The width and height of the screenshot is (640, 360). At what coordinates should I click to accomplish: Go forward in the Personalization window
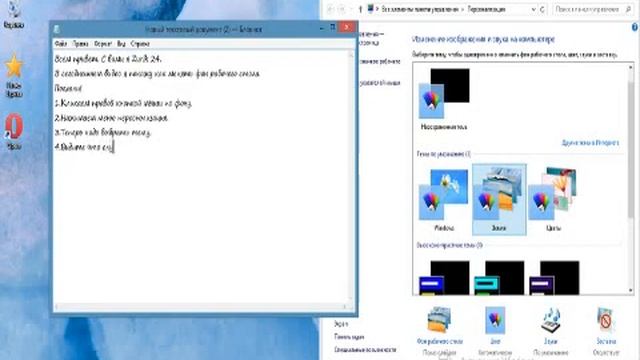pos(342,9)
